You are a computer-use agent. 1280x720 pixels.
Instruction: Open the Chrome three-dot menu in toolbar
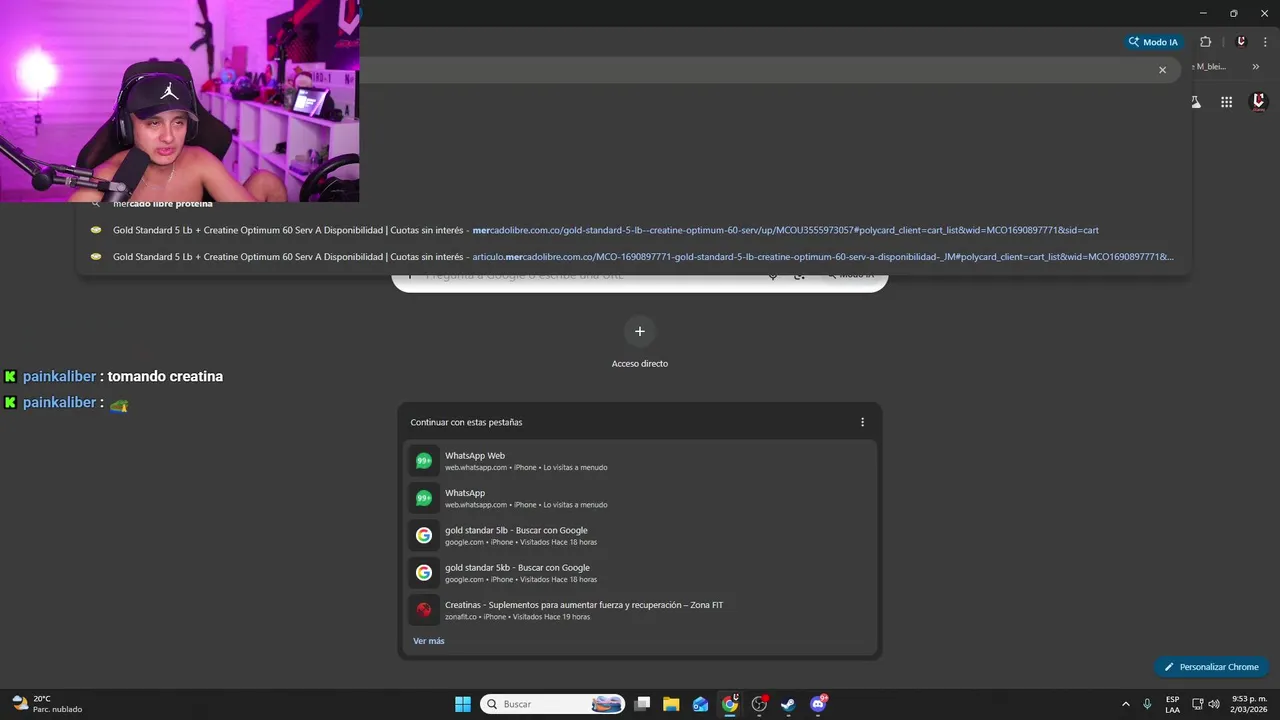point(1265,42)
